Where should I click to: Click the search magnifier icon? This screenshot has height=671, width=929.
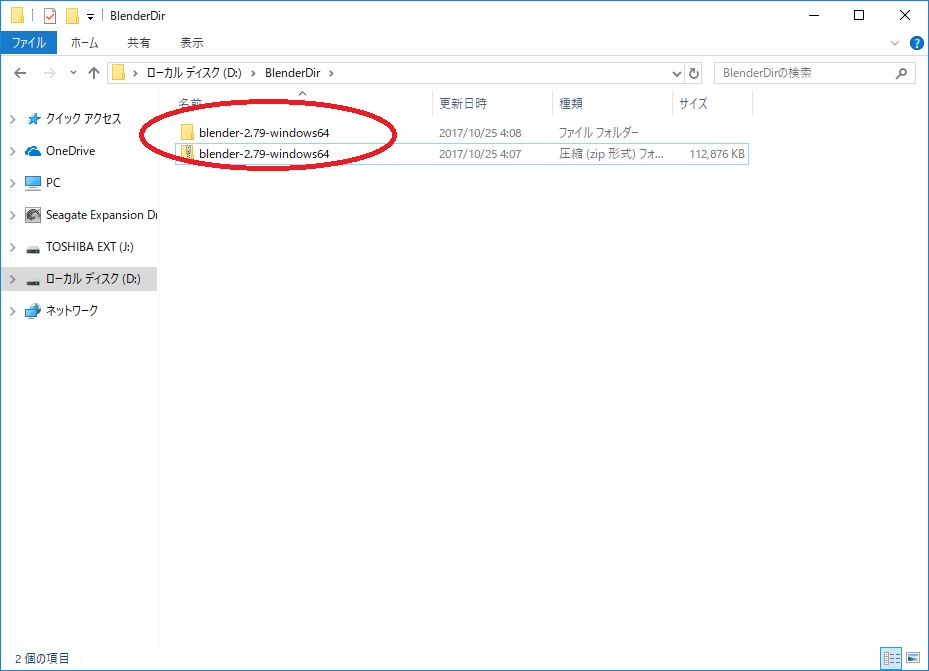pyautogui.click(x=901, y=73)
